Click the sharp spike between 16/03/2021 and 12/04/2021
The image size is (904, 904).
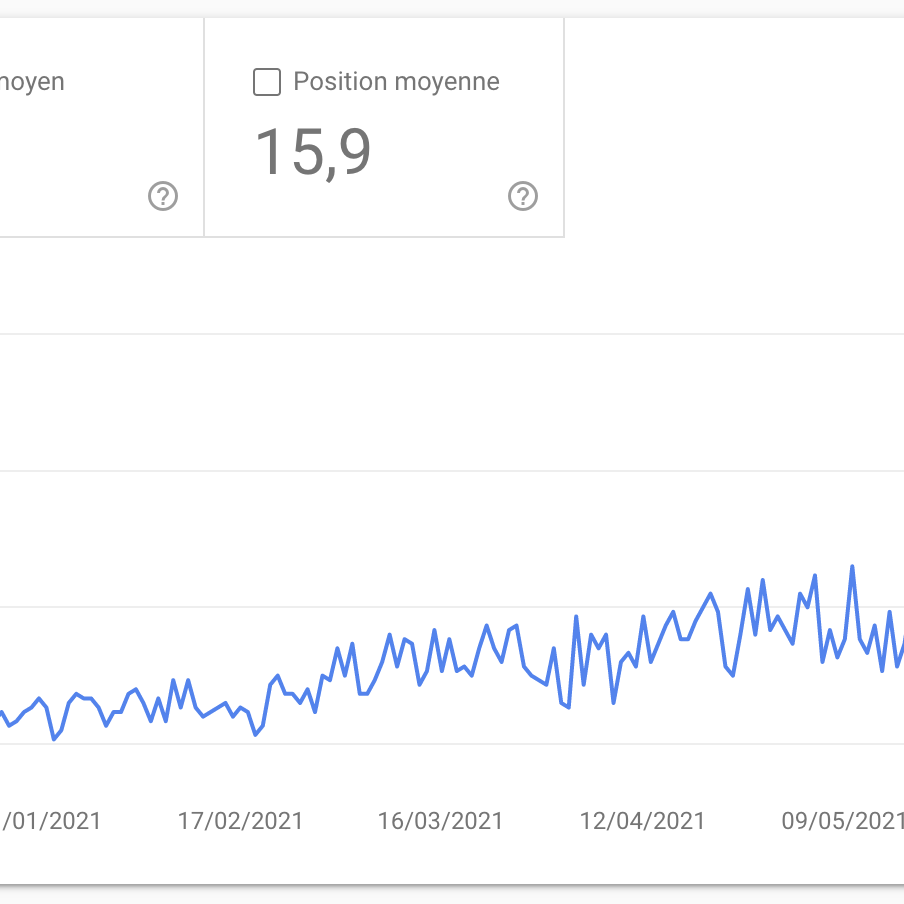pyautogui.click(x=576, y=616)
